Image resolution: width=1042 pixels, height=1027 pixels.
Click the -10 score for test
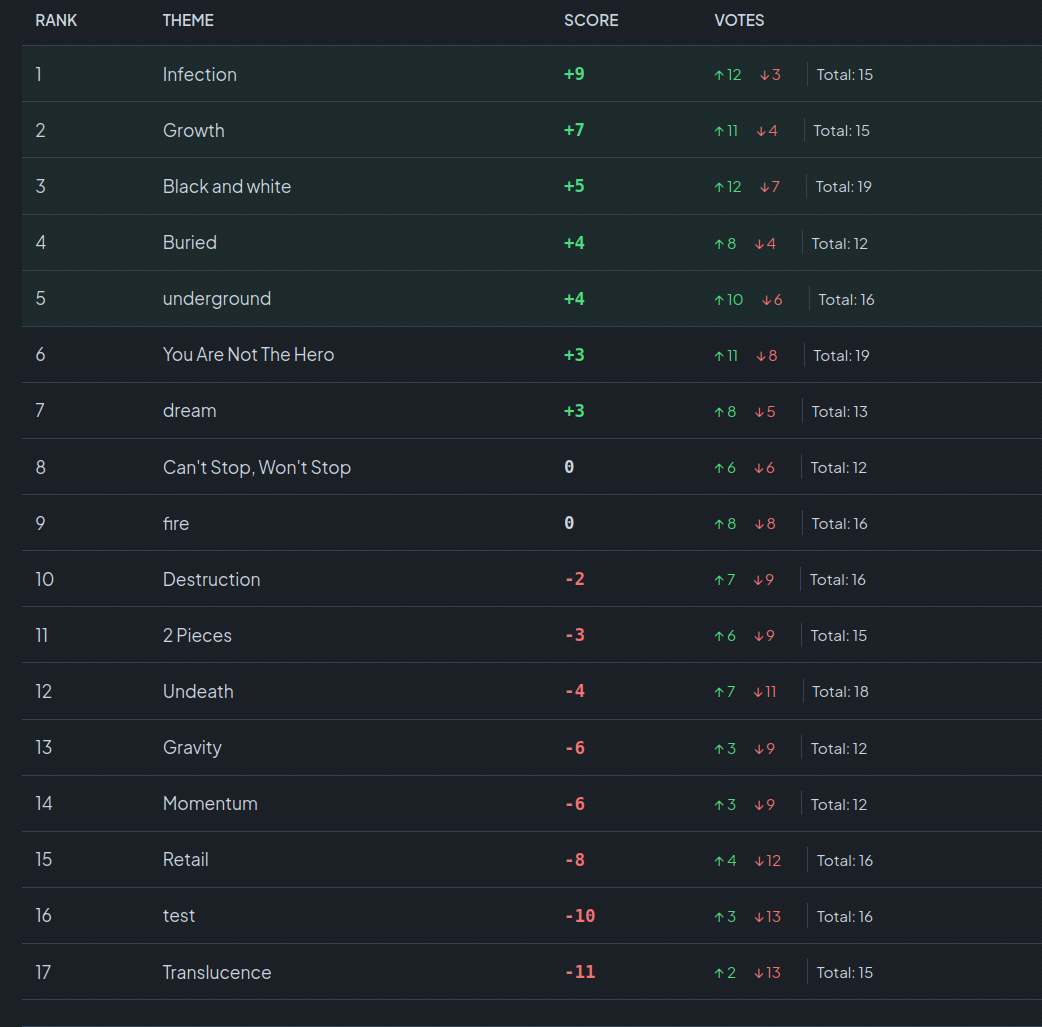click(x=580, y=916)
